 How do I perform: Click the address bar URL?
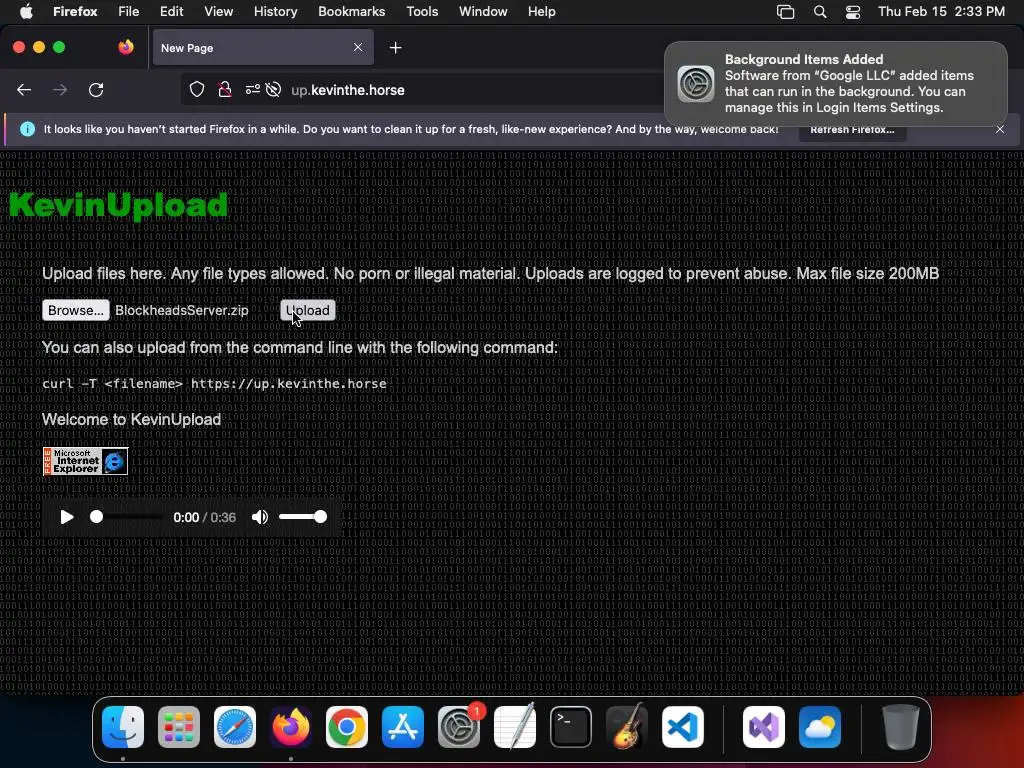pos(348,90)
